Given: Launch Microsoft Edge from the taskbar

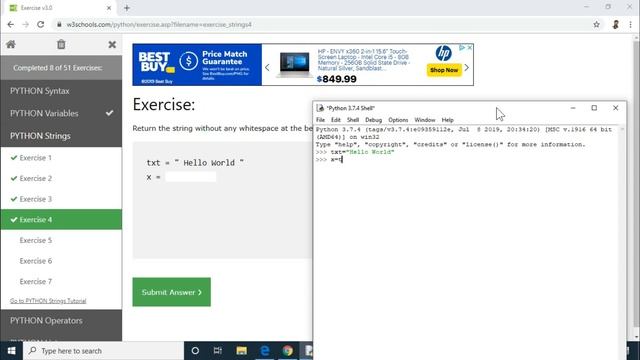Looking at the screenshot, I should pos(264,351).
